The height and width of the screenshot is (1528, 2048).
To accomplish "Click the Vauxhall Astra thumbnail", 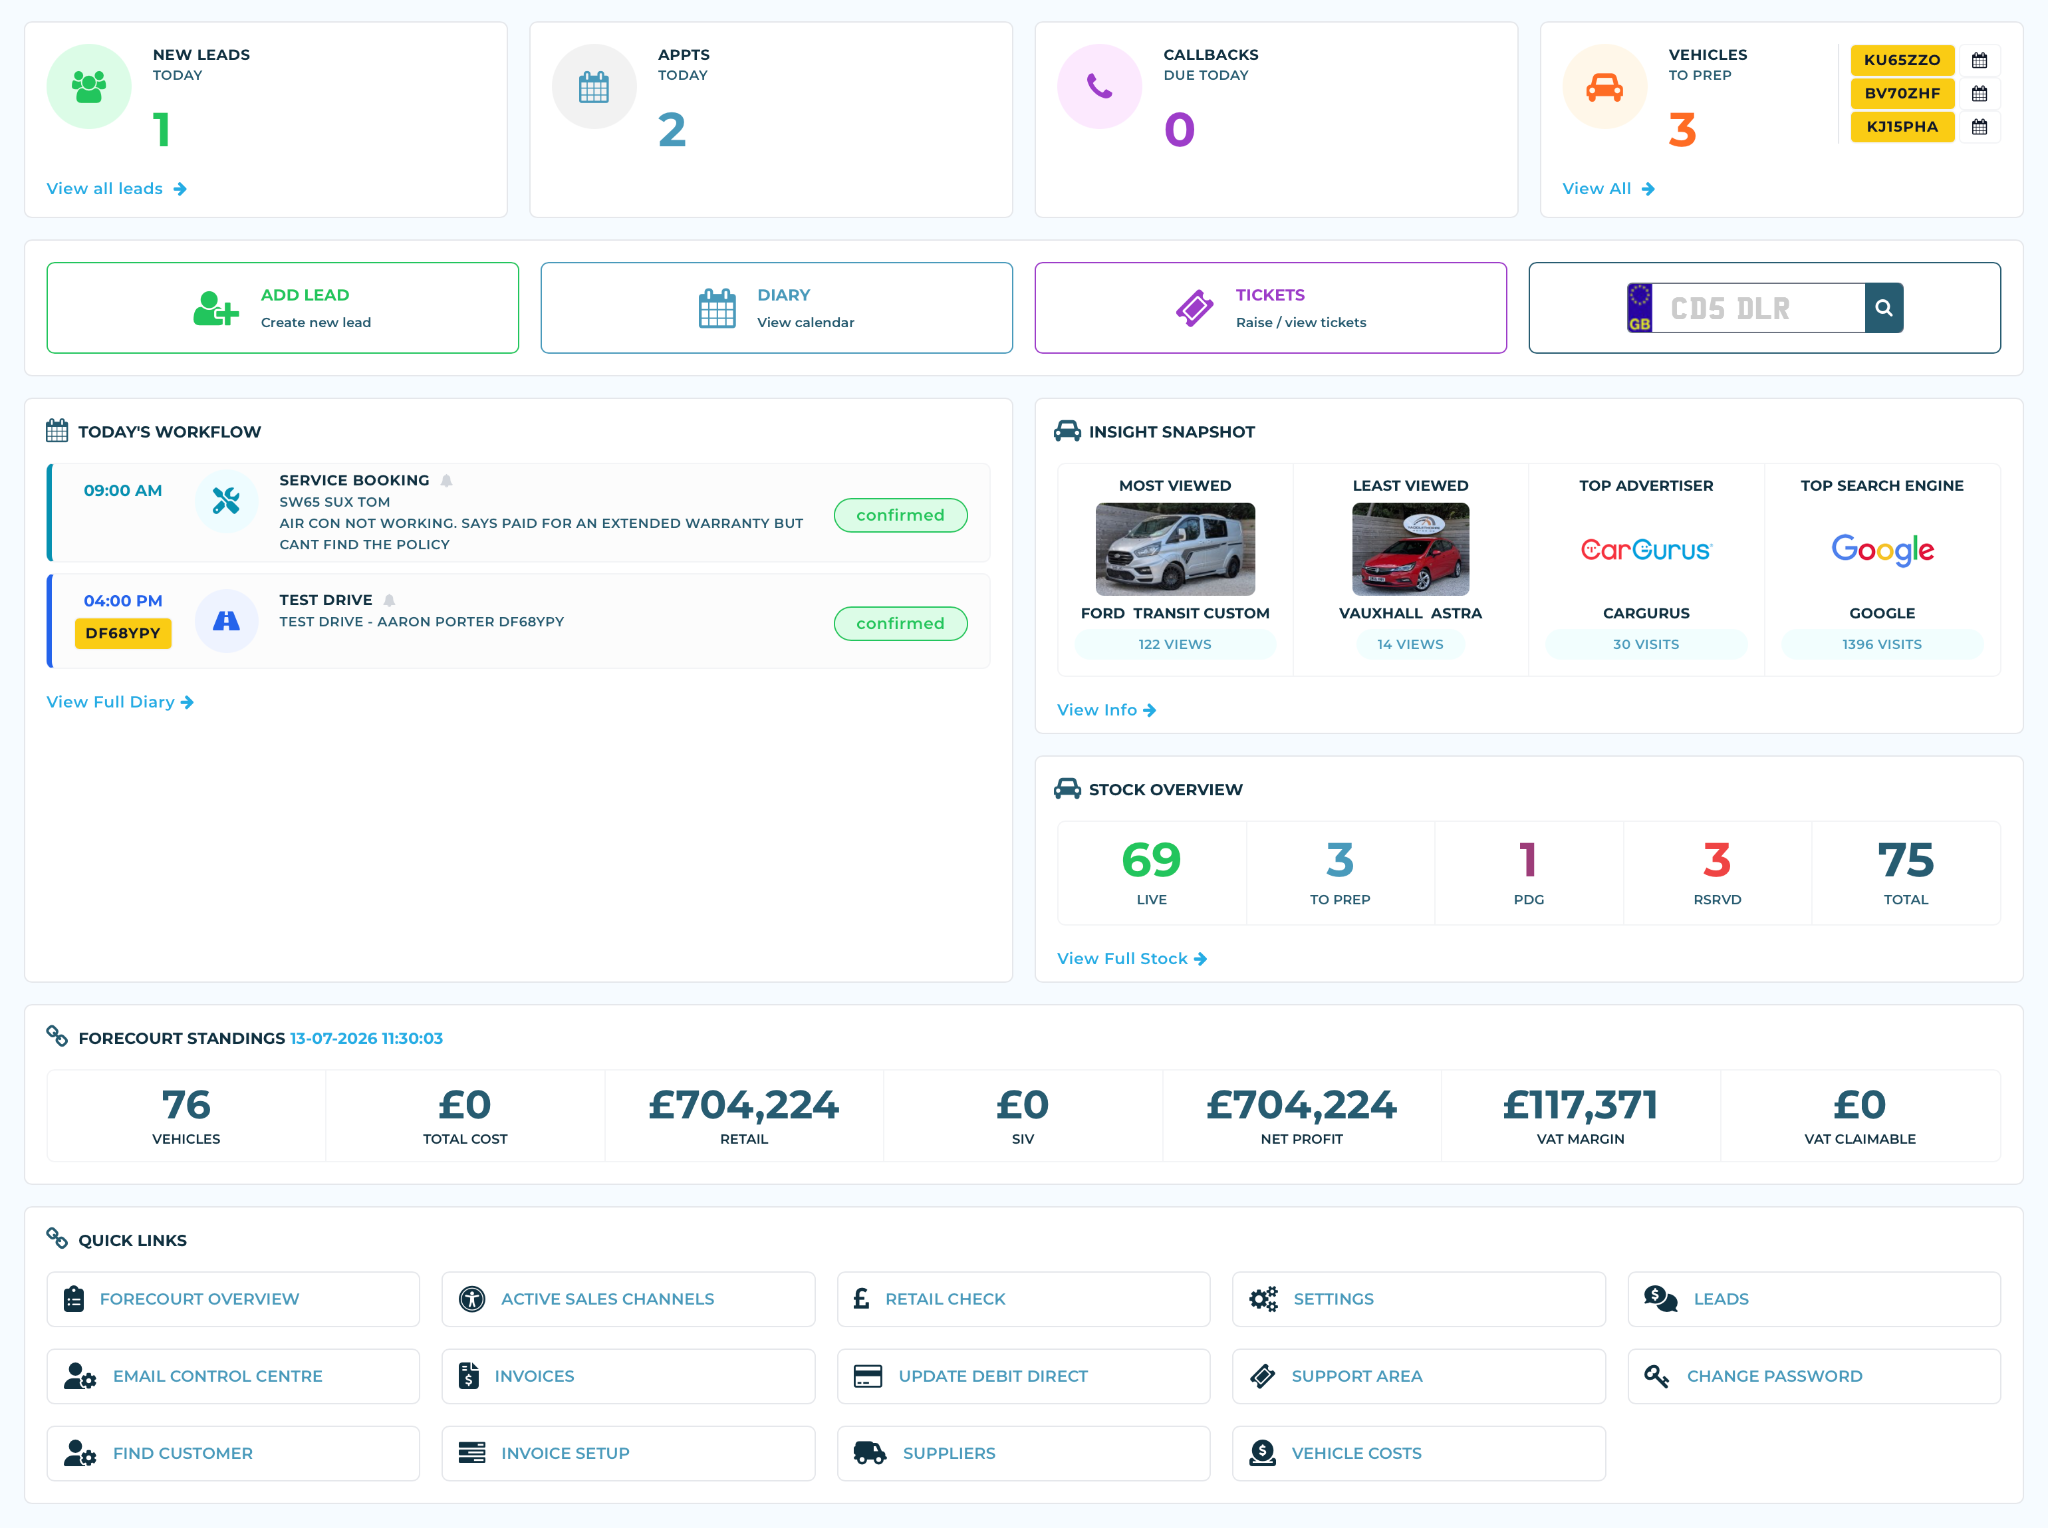I will [1411, 549].
